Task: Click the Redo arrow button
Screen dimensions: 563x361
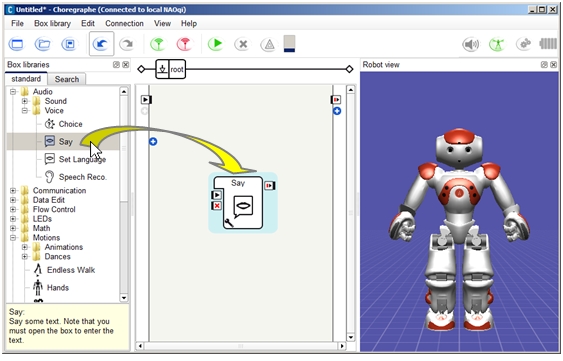Action: pos(127,44)
